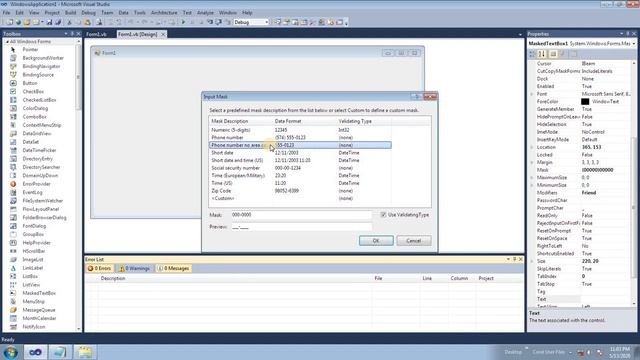Image resolution: width=640 pixels, height=360 pixels.
Task: Open the Windows Start orb
Action: pos(11,352)
